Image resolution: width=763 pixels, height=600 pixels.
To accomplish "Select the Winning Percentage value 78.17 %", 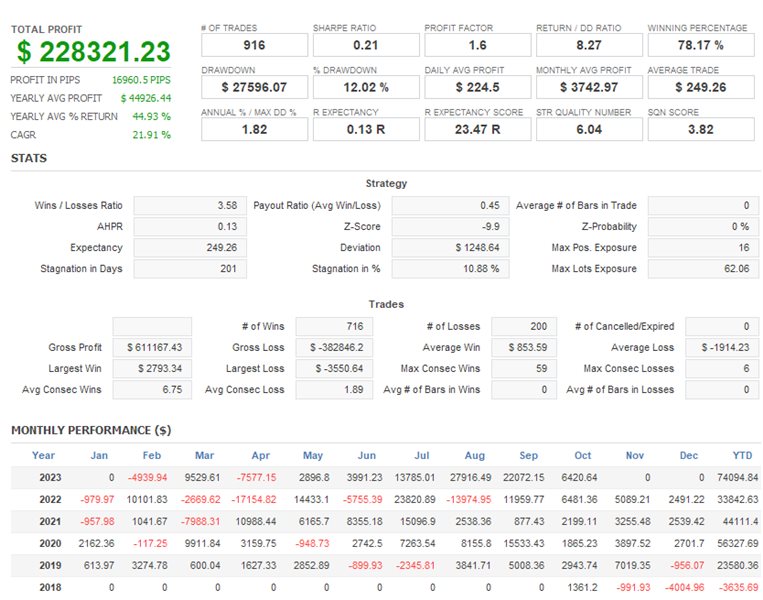I will pyautogui.click(x=701, y=45).
